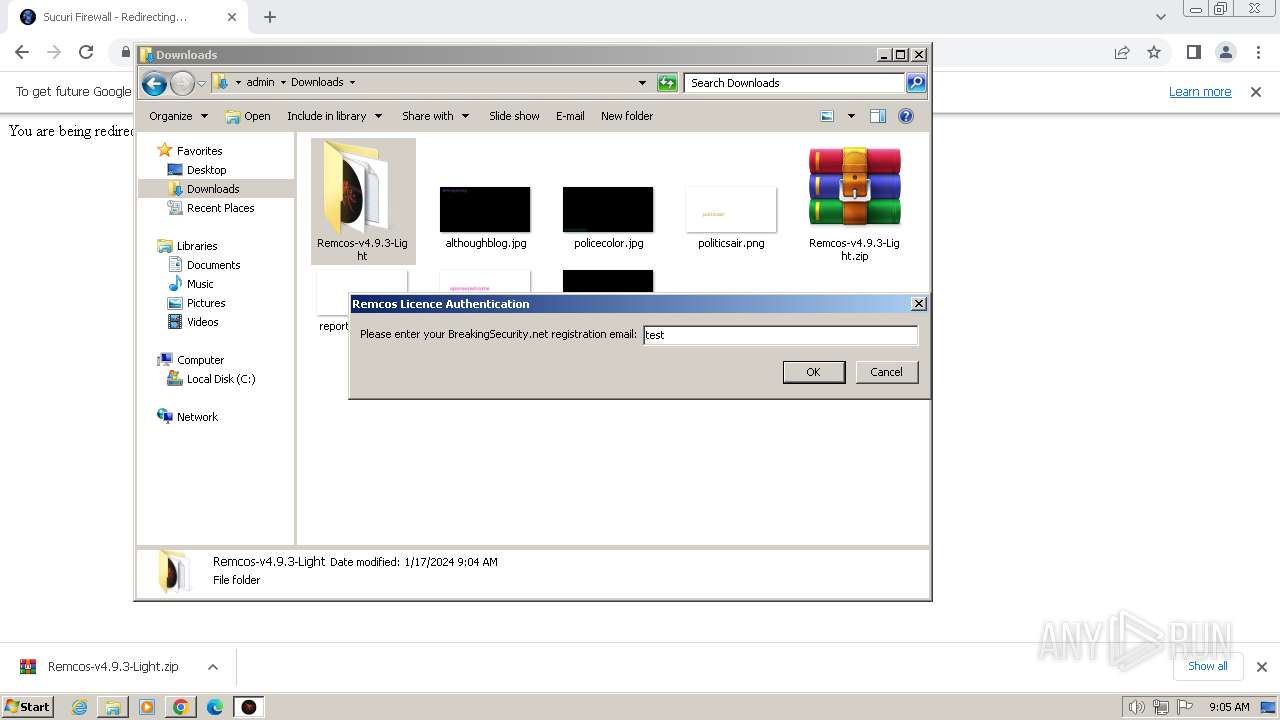Select Local Disk (C:) in the navigation pane
Image resolution: width=1280 pixels, height=720 pixels.
point(220,379)
